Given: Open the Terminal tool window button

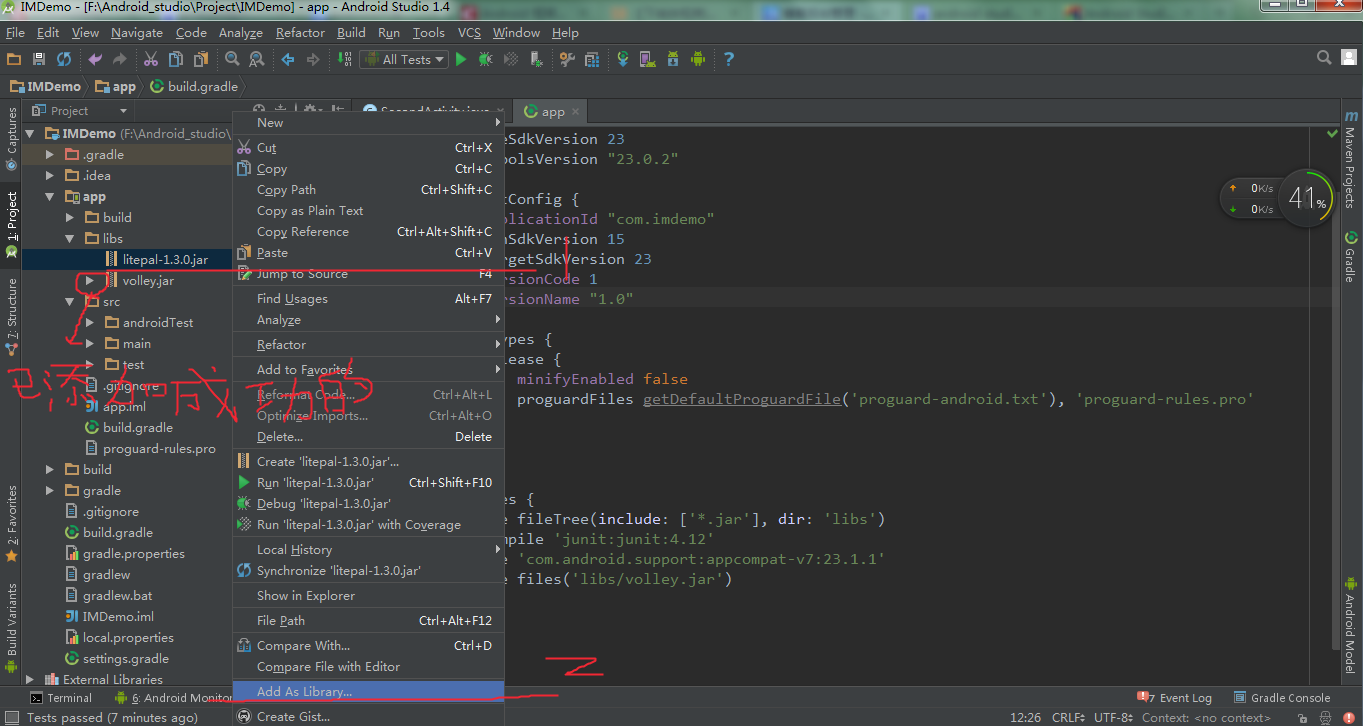Looking at the screenshot, I should [61, 698].
